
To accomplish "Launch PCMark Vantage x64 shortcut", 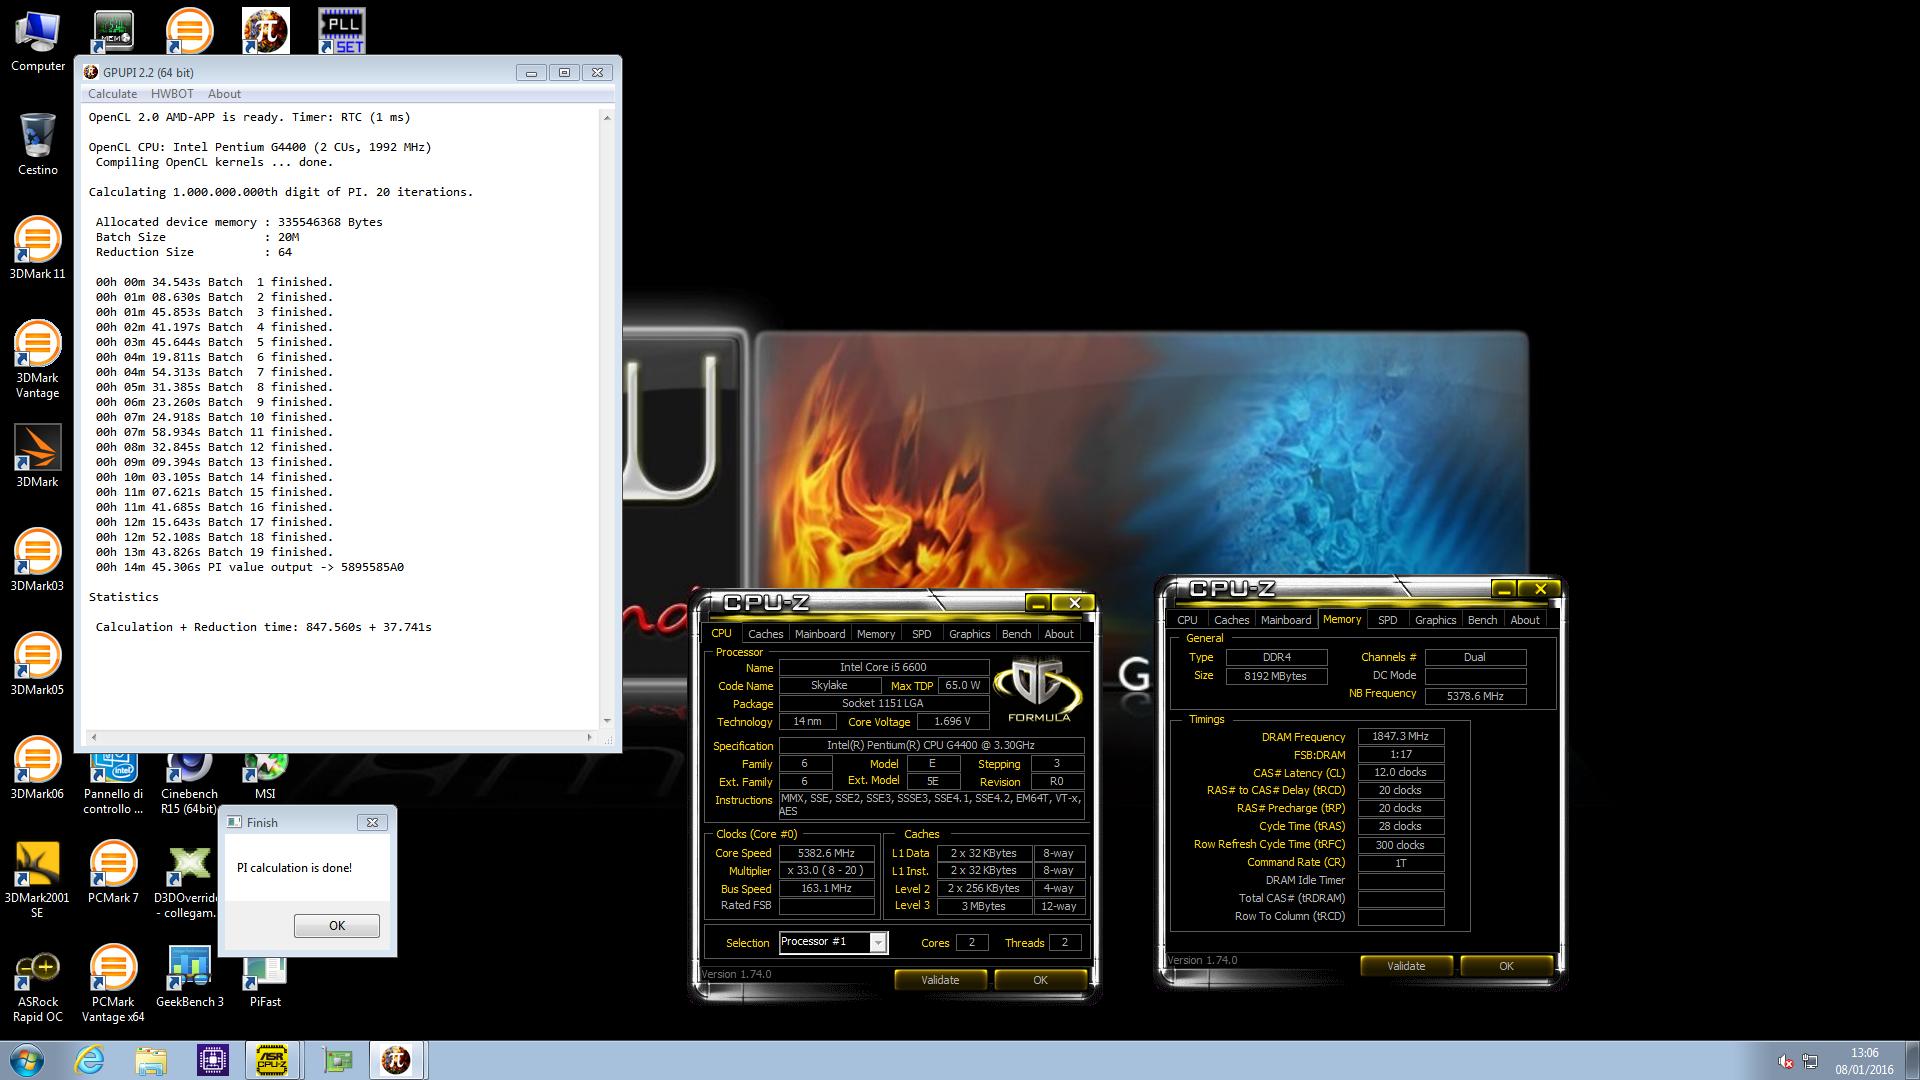I will point(113,983).
